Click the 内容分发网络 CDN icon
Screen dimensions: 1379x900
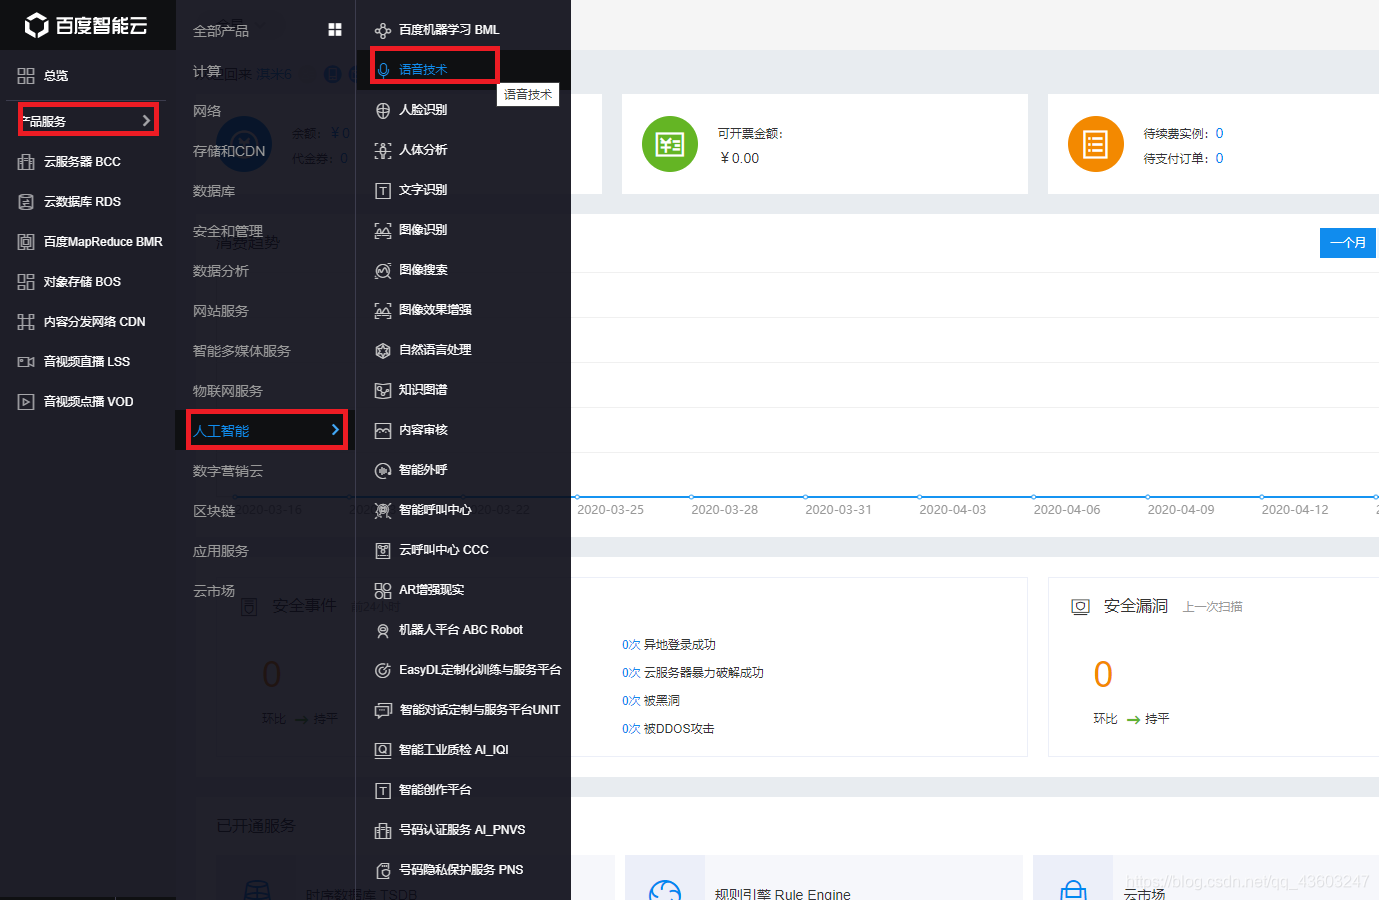tap(26, 322)
